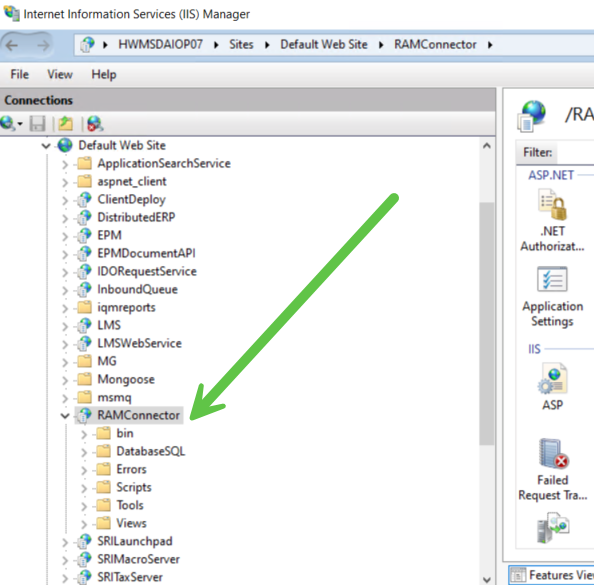The width and height of the screenshot is (594, 585).
Task: Select SRIMacroServer in the tree
Action: point(138,559)
